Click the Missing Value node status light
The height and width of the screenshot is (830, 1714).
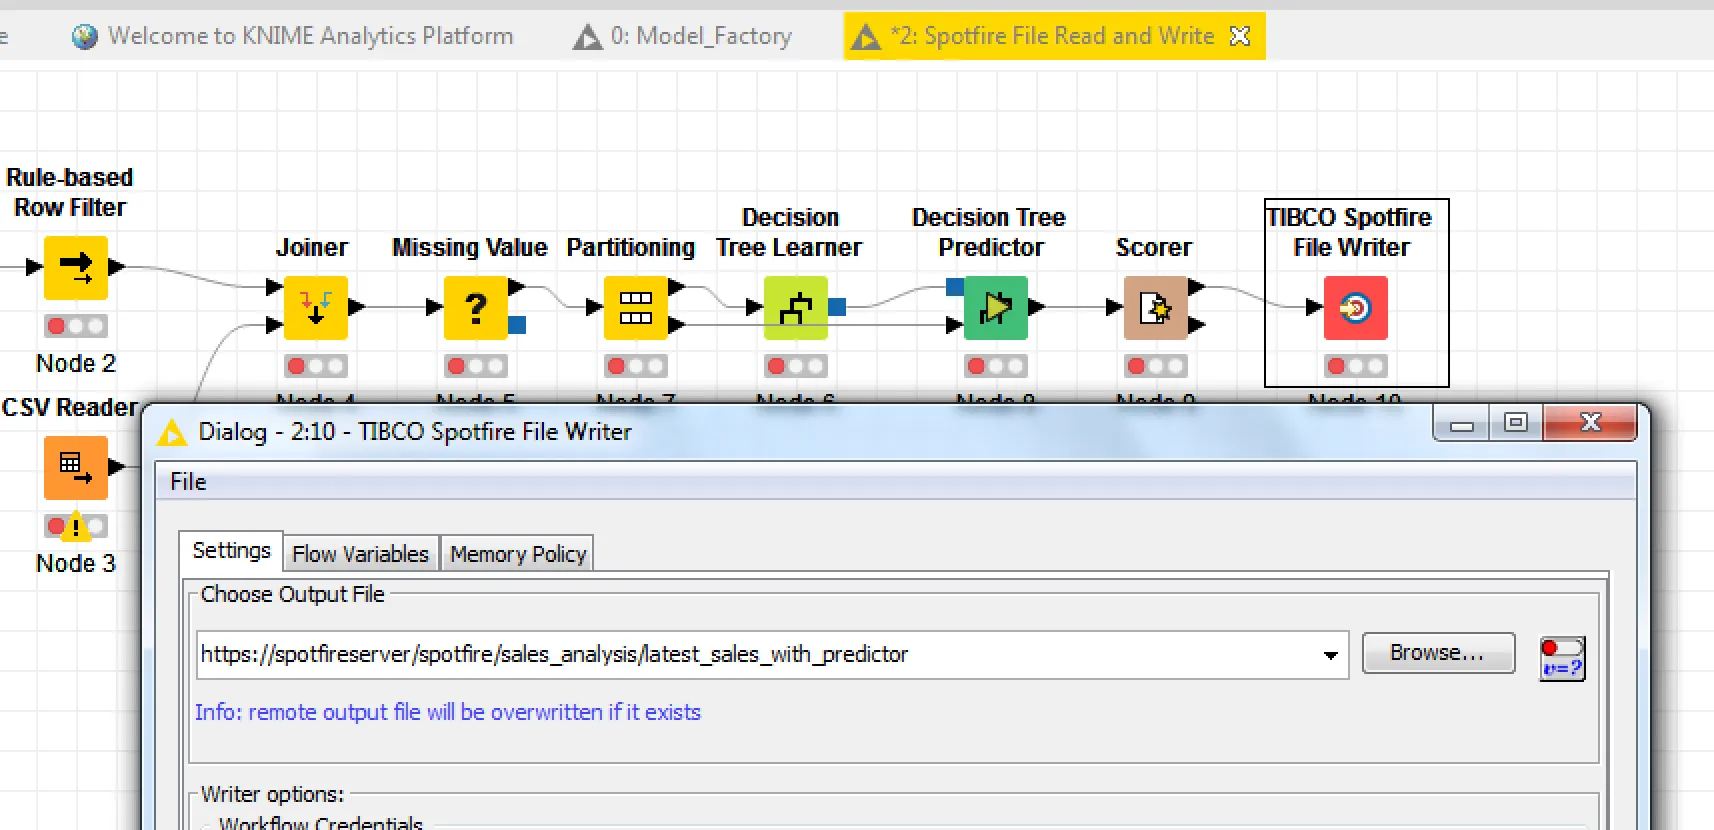[x=476, y=366]
